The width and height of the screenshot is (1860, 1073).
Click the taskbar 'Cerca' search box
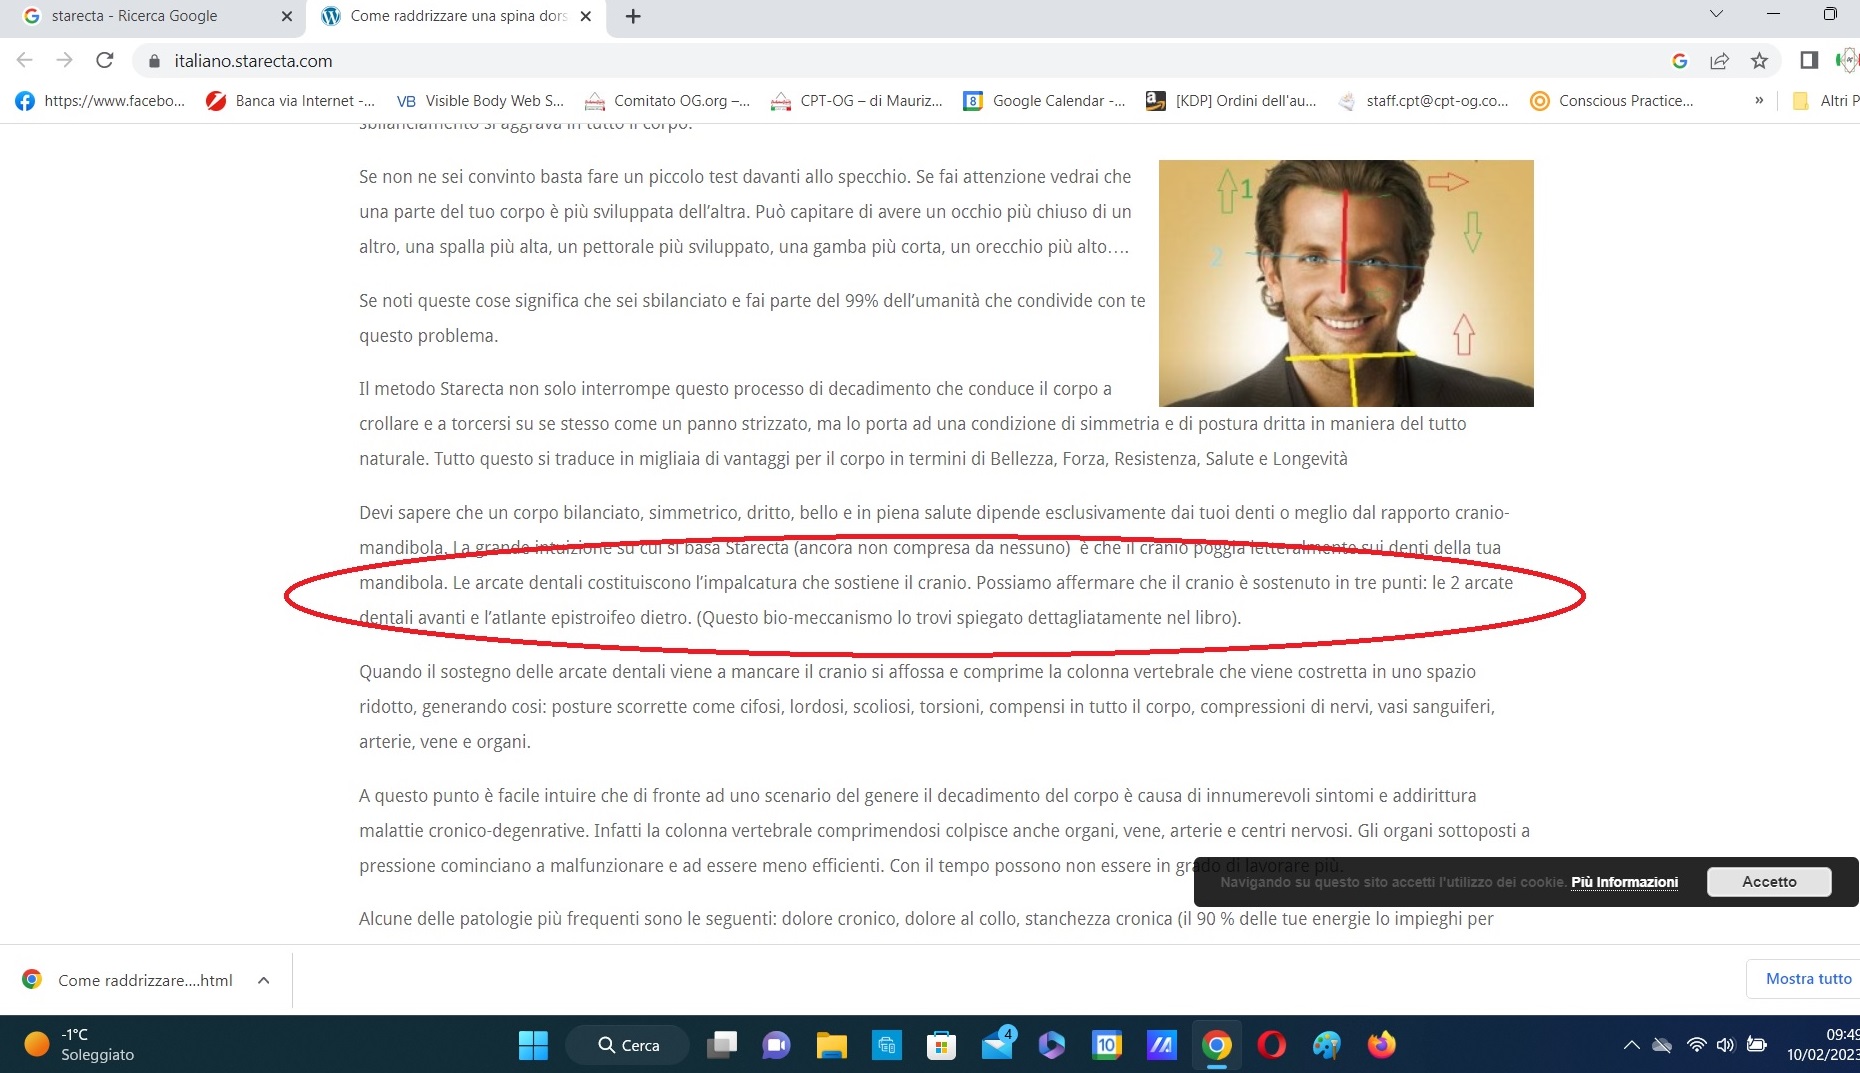click(628, 1045)
